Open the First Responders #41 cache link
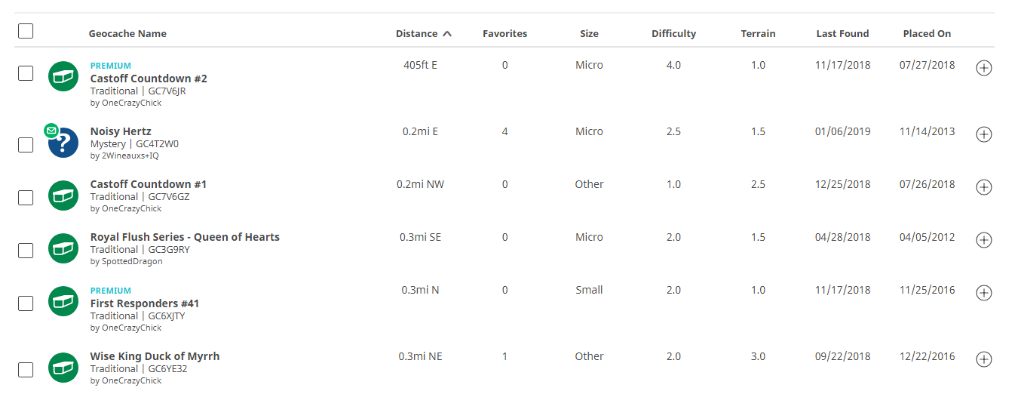The height and width of the screenshot is (397, 1024). [x=144, y=304]
